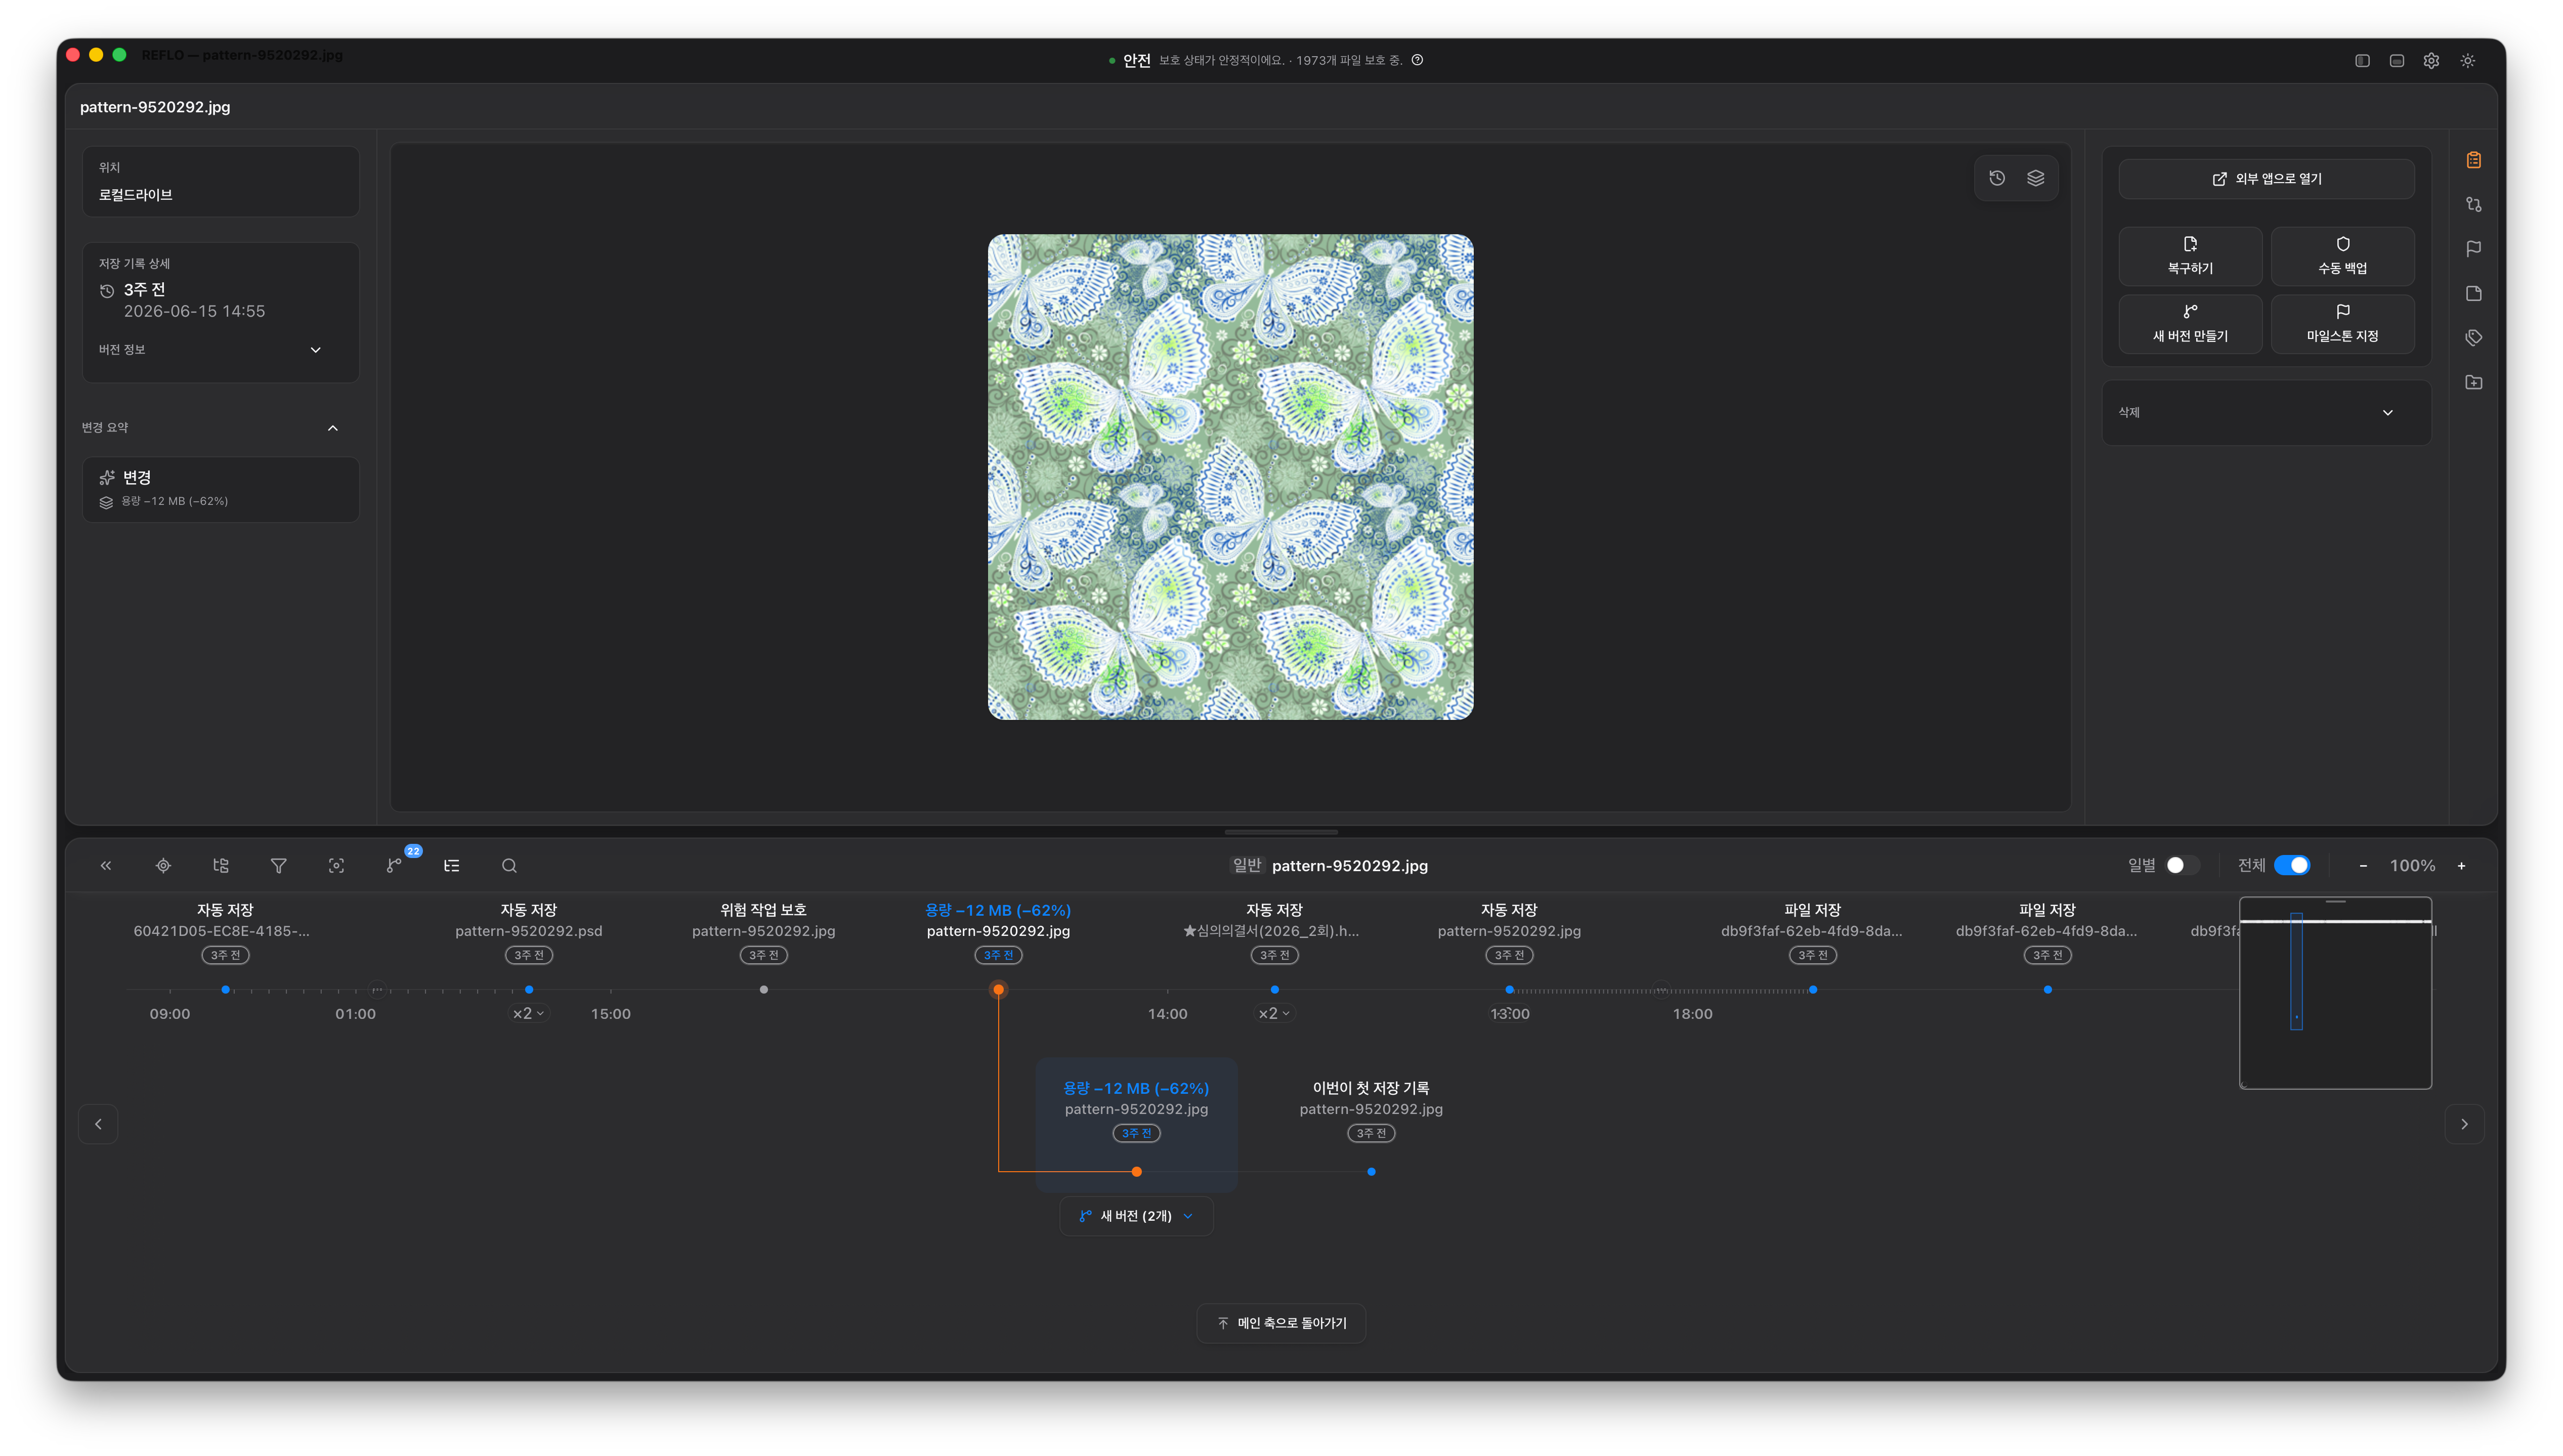Click the focus capture frame icon
Screen dimensions: 2563x1456
(x=336, y=865)
